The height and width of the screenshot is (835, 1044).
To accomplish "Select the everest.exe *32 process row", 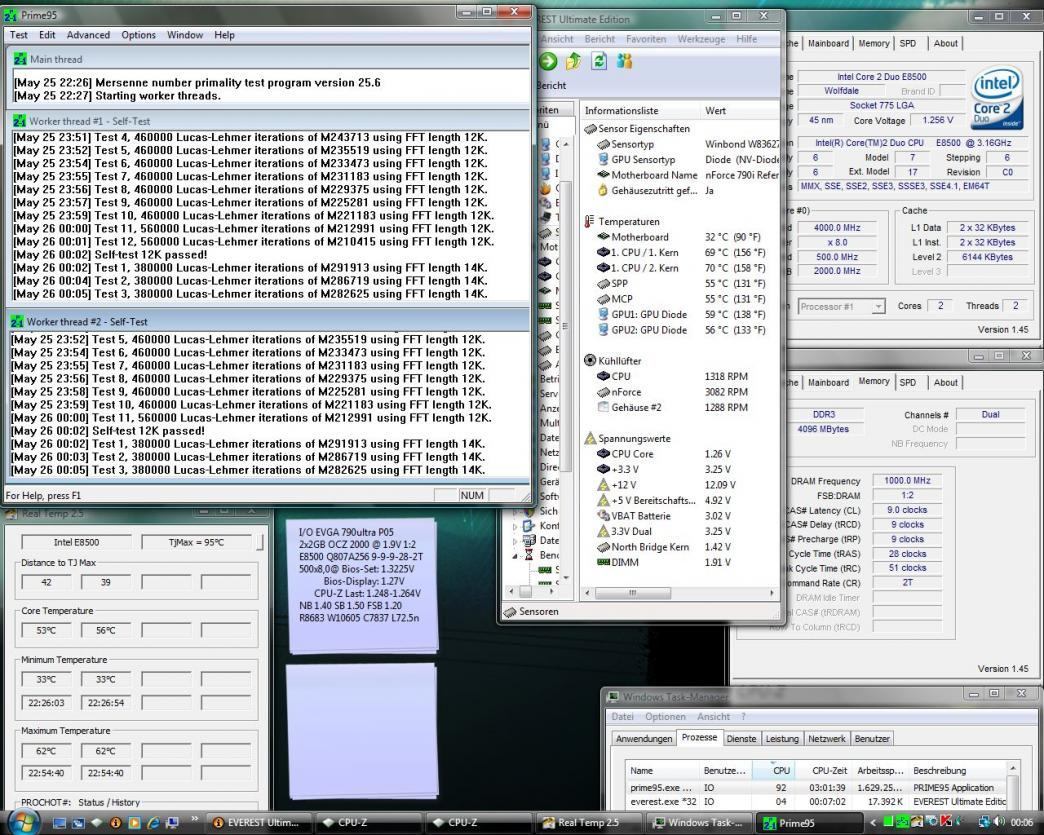I will coord(816,802).
